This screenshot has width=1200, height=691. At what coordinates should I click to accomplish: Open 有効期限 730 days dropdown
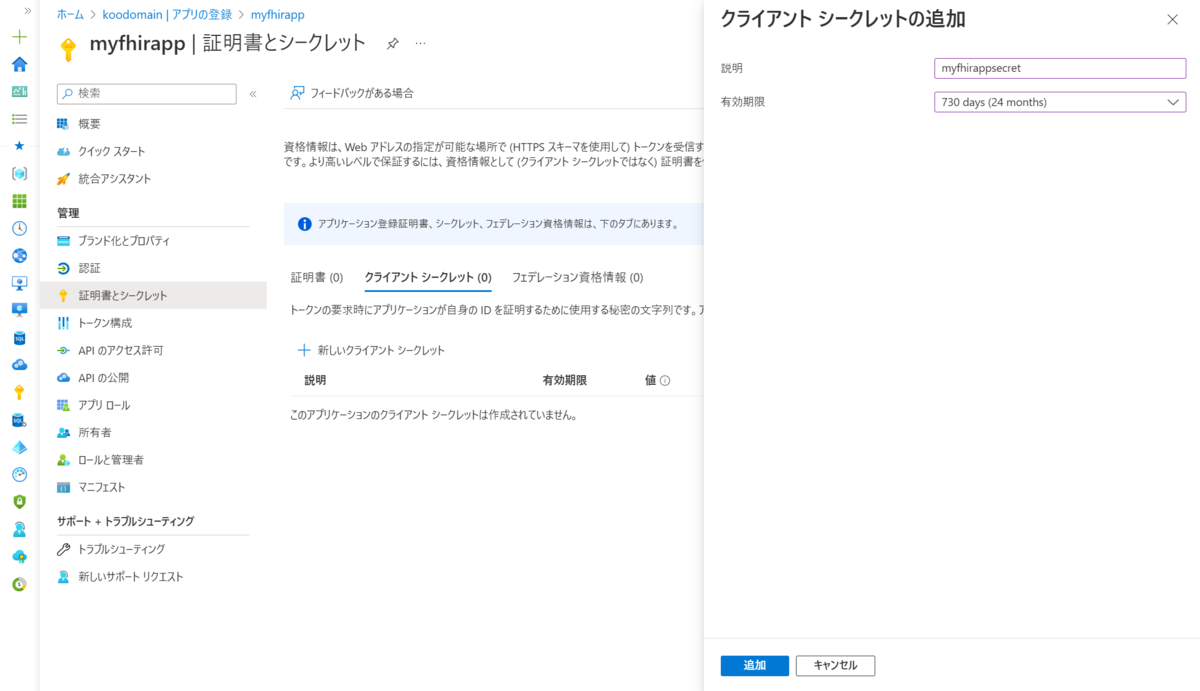[1060, 102]
